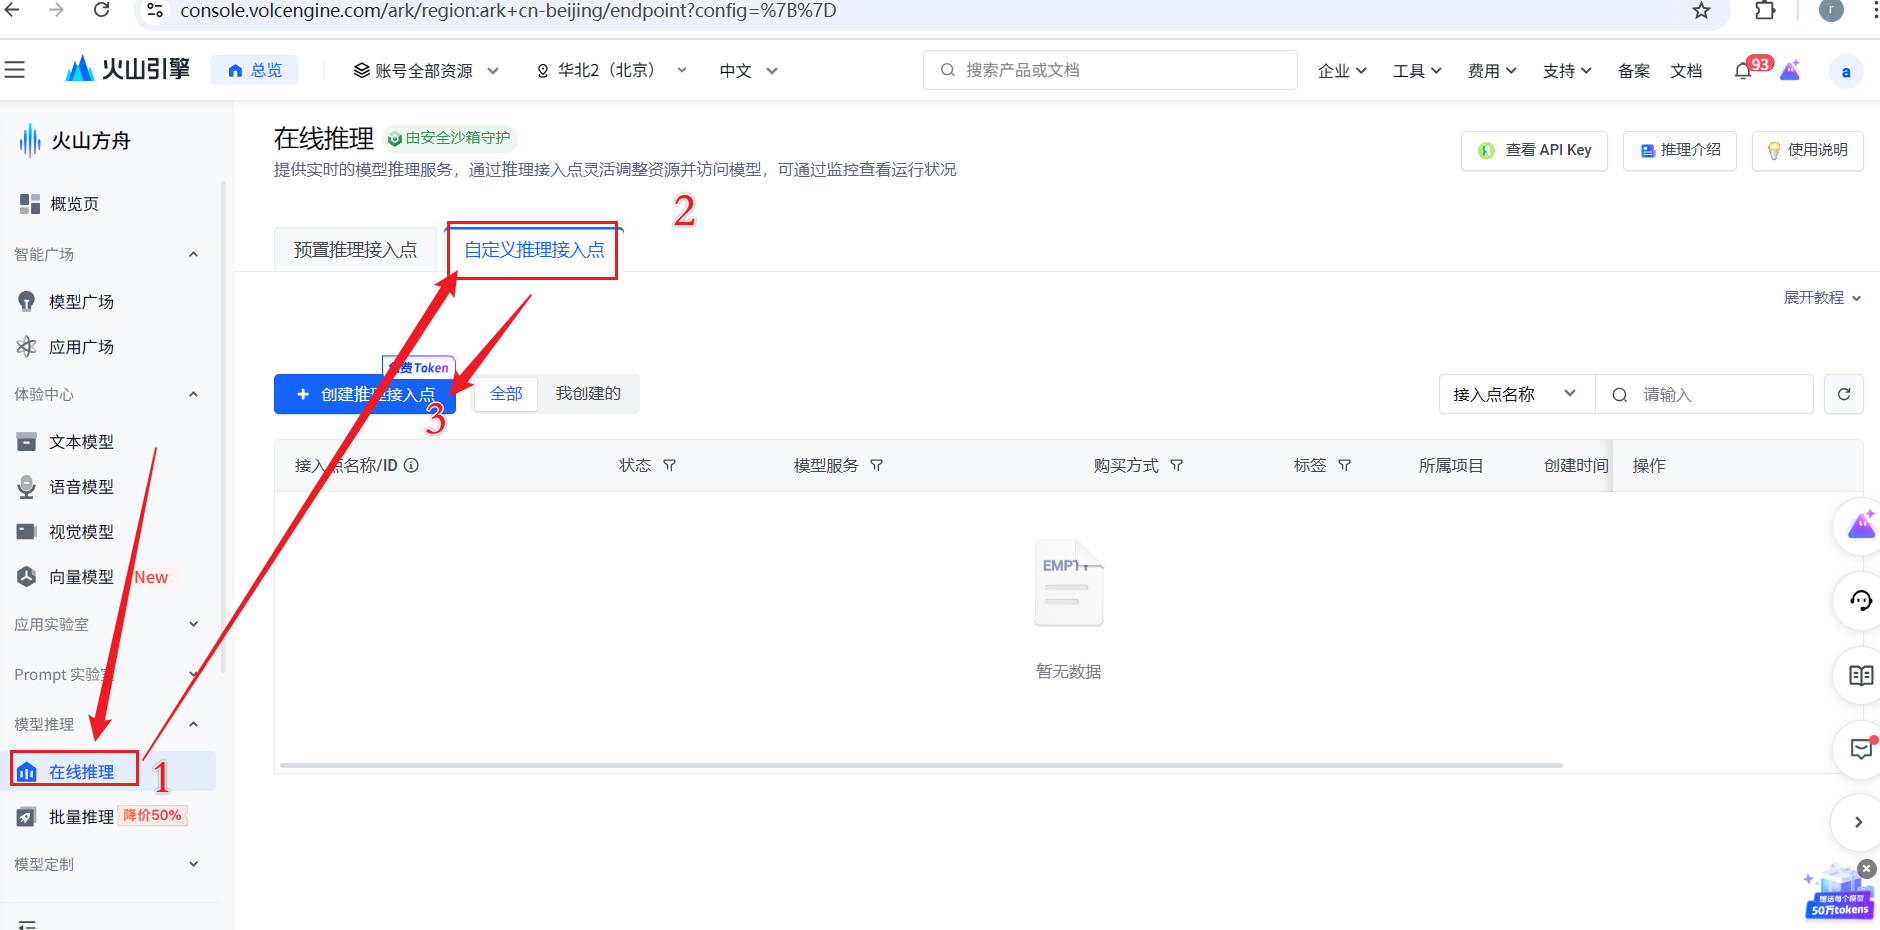Select 在线推理 in the sidebar
This screenshot has width=1880, height=930.
(x=80, y=771)
